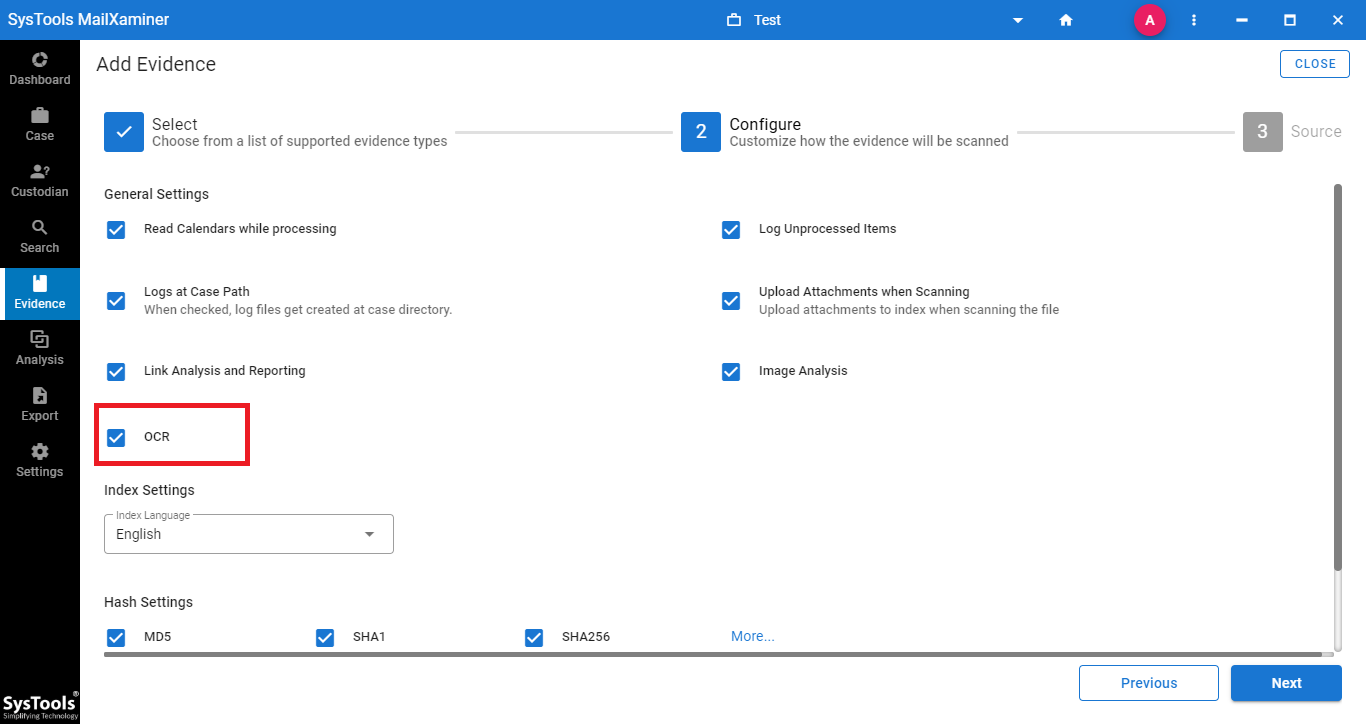Click the More... hash settings link
Screen dimensions: 1366x724
point(753,636)
